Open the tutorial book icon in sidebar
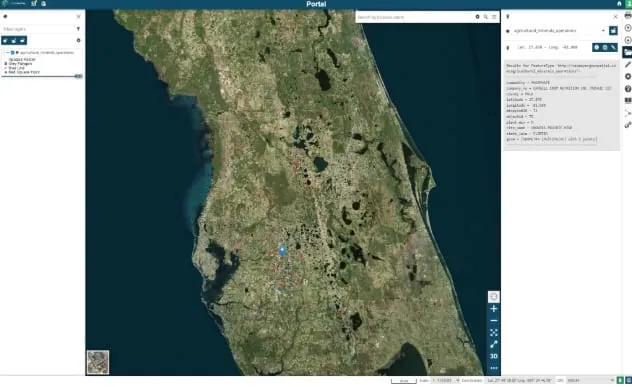 (x=628, y=101)
